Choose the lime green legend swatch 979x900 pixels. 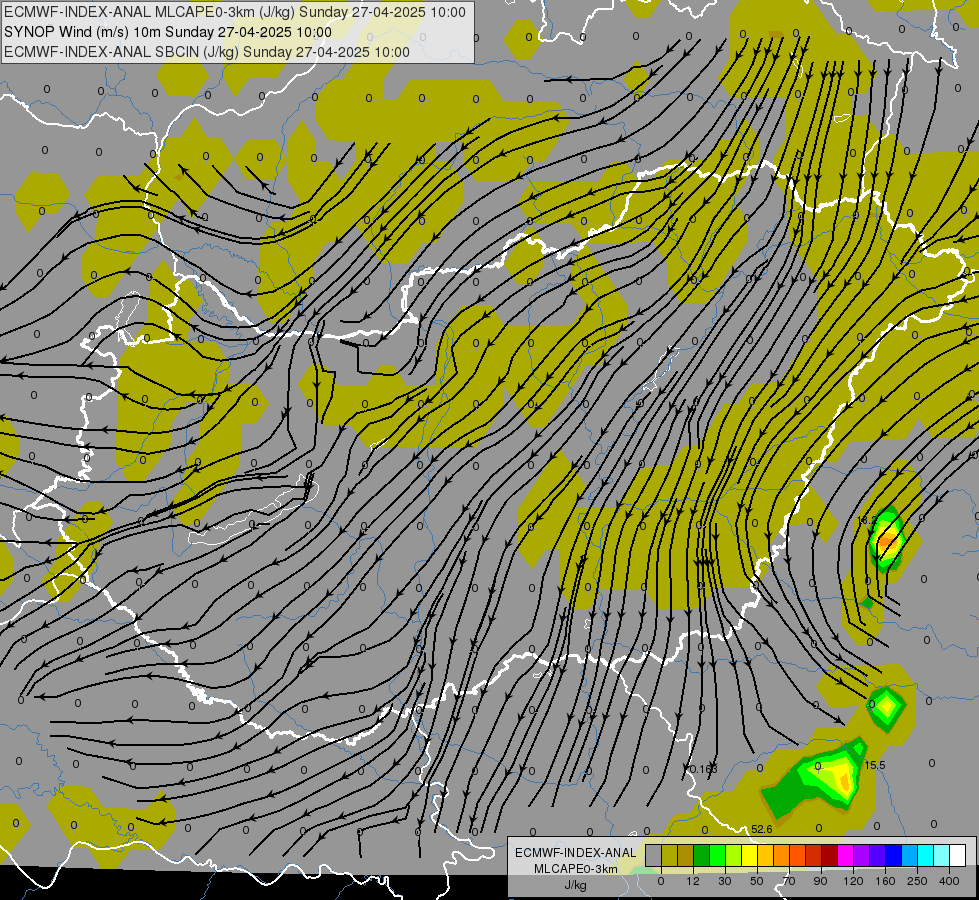(x=734, y=855)
